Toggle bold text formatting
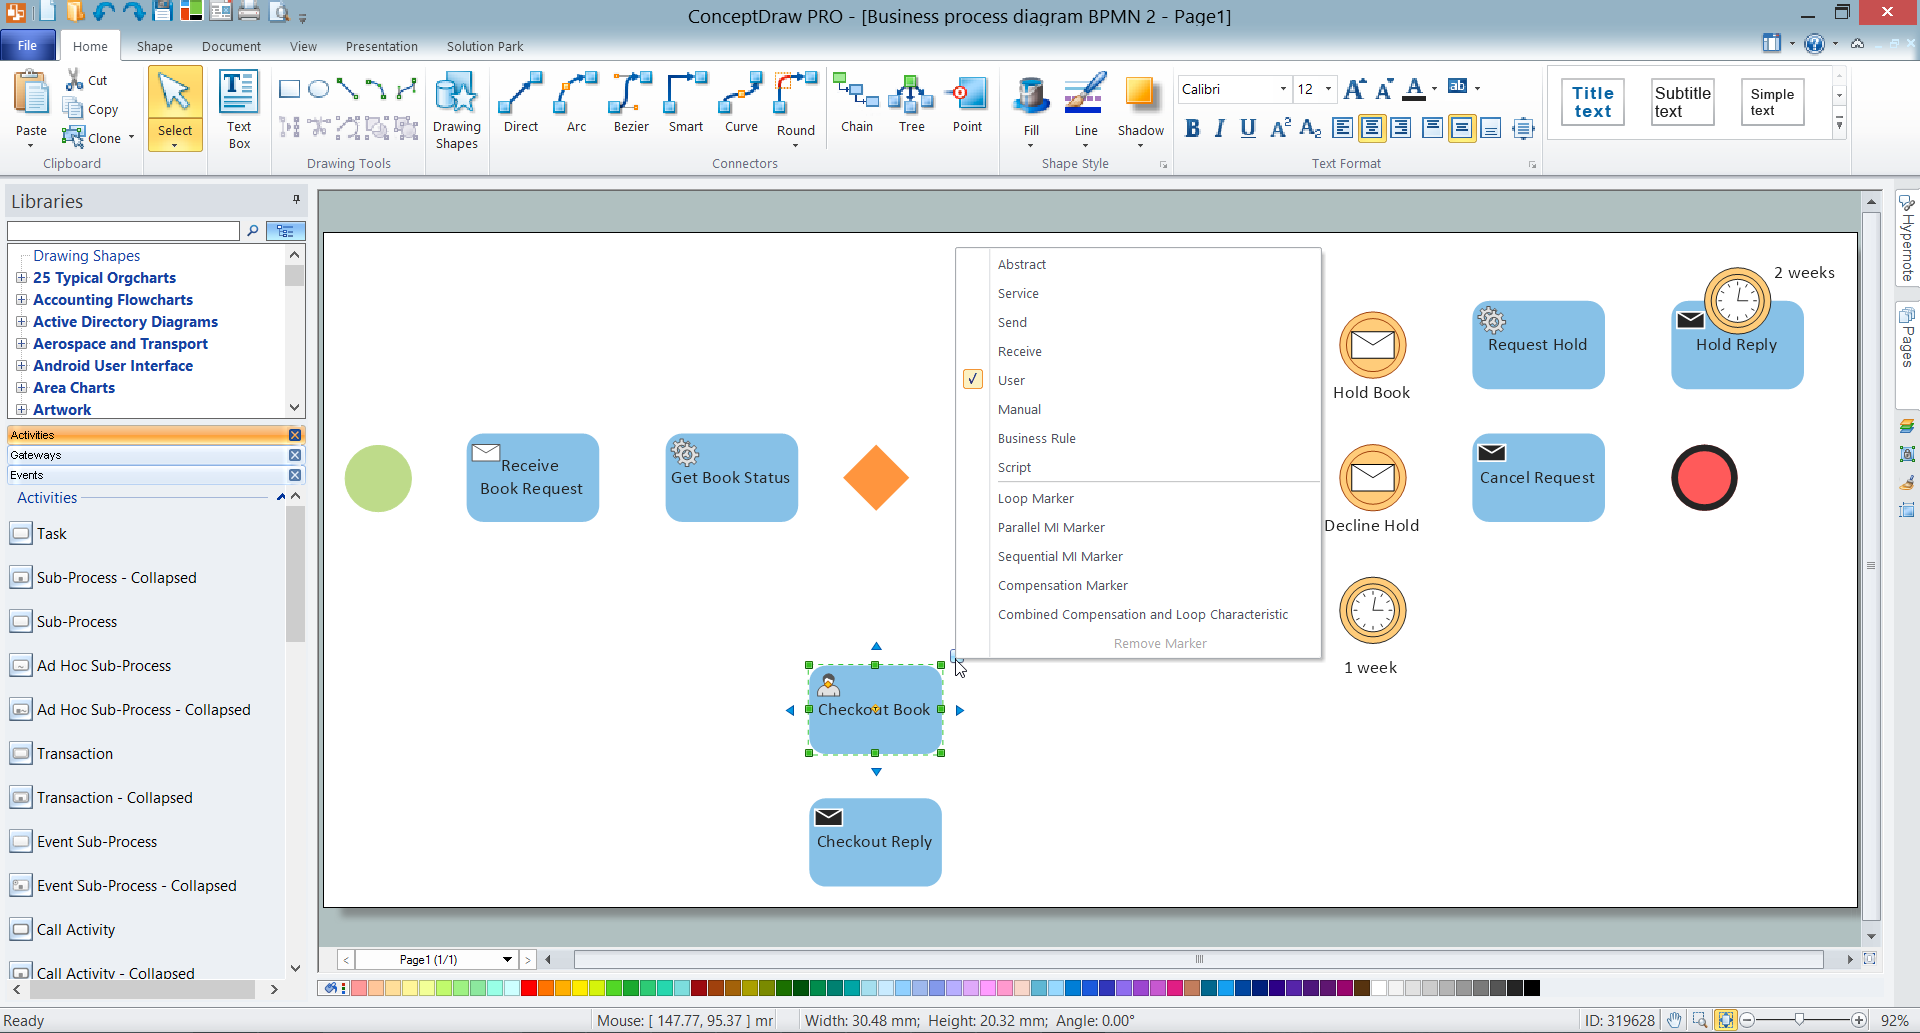The image size is (1920, 1033). click(1192, 128)
